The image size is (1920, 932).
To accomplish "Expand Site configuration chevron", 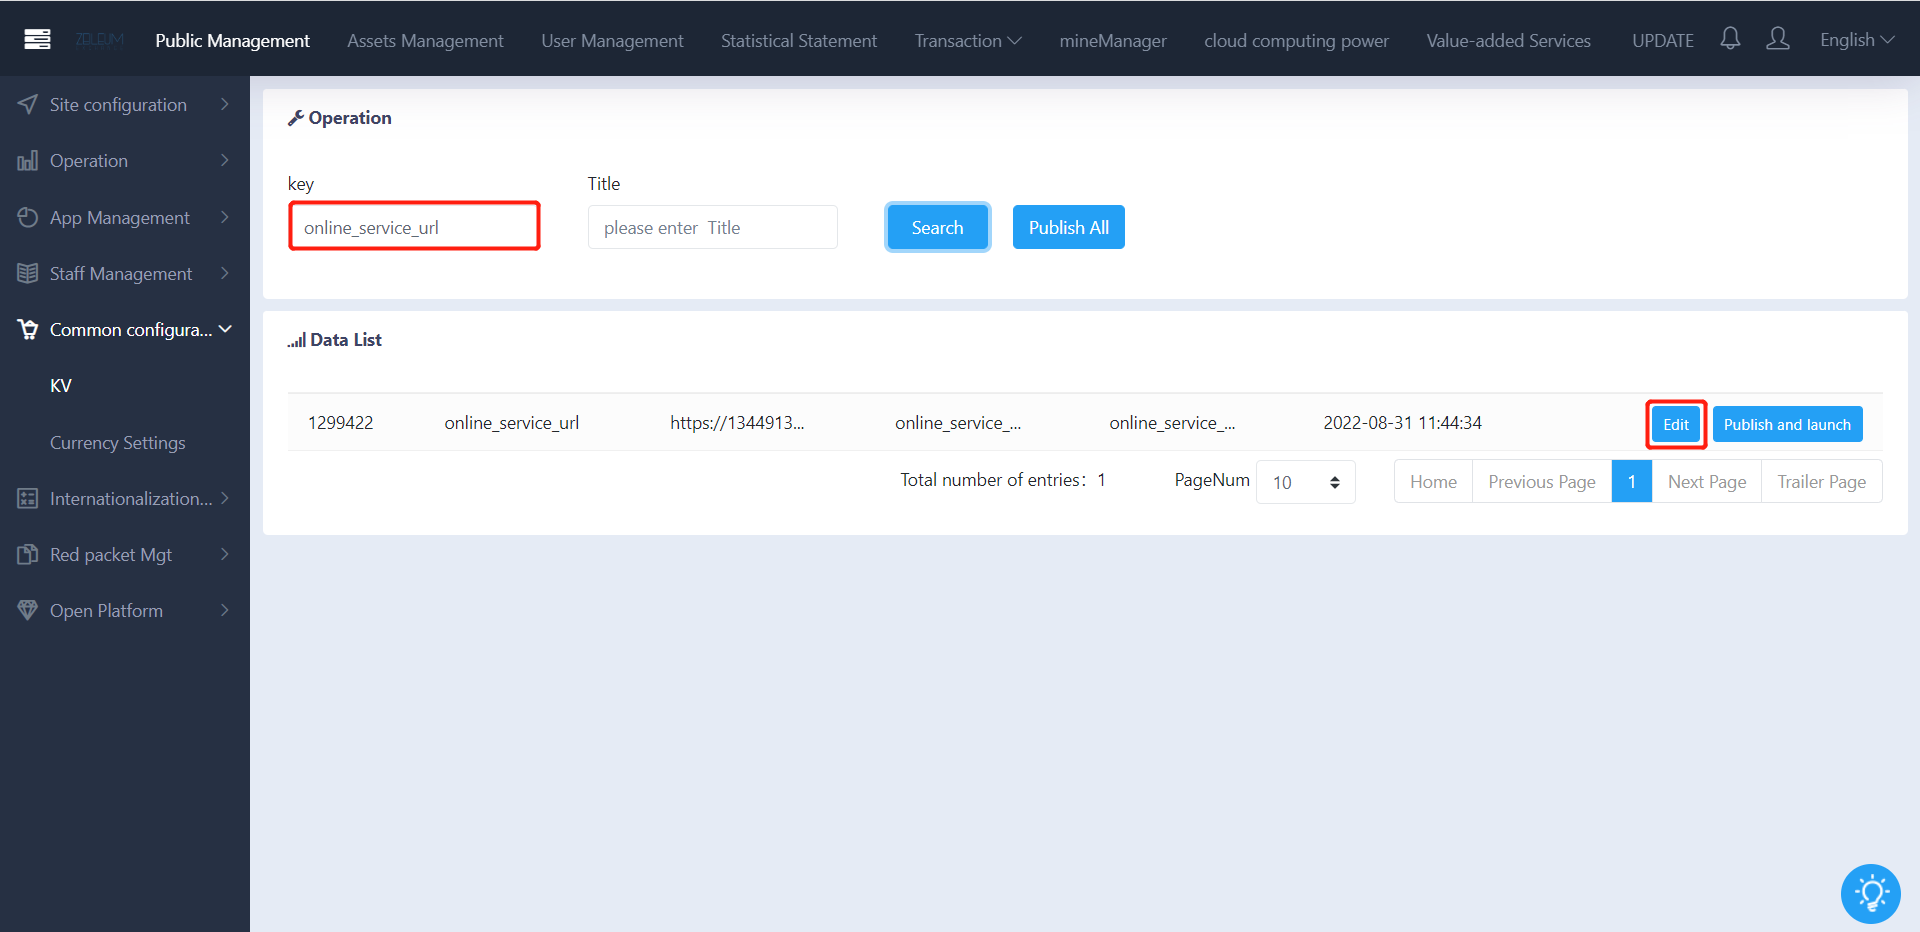I will click(x=225, y=104).
